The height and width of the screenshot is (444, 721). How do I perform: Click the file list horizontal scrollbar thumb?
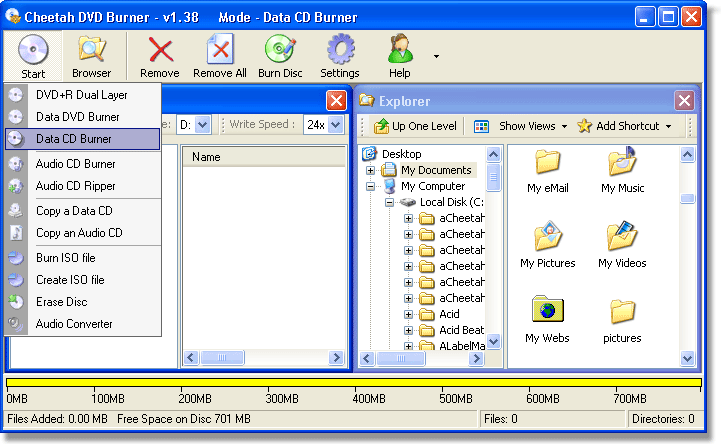222,358
